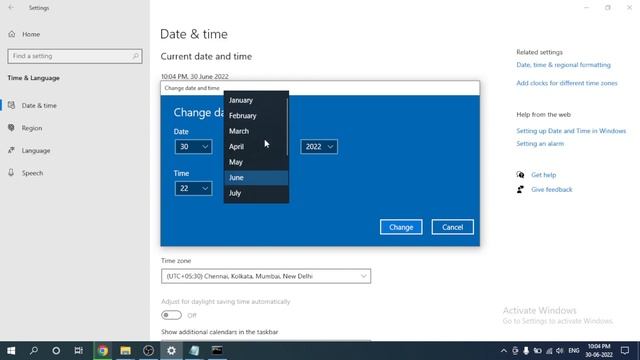This screenshot has width=640, height=360.
Task: Choose March from month dropdown list
Action: point(256,131)
